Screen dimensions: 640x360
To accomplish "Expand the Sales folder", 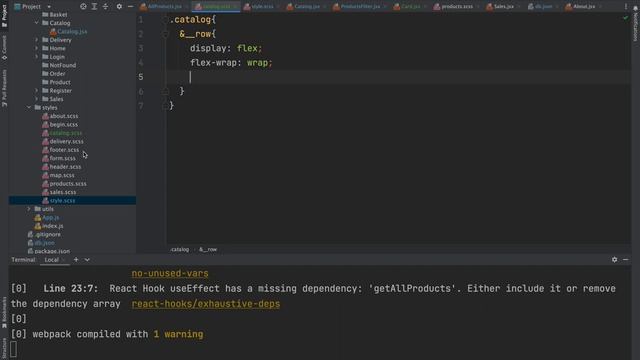I will point(37,99).
